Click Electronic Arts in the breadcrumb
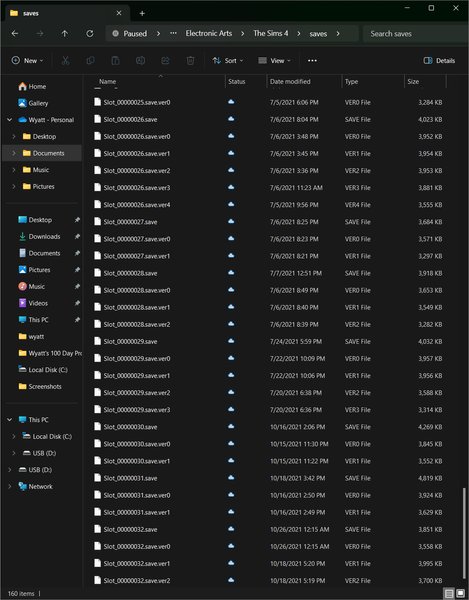This screenshot has height=600, width=469. click(209, 34)
